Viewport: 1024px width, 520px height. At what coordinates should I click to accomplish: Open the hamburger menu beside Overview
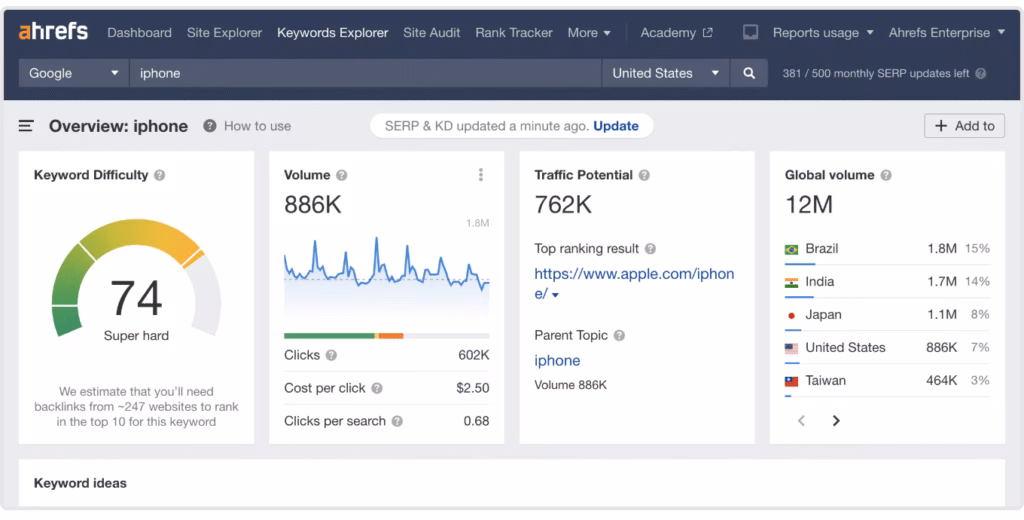pyautogui.click(x=27, y=126)
